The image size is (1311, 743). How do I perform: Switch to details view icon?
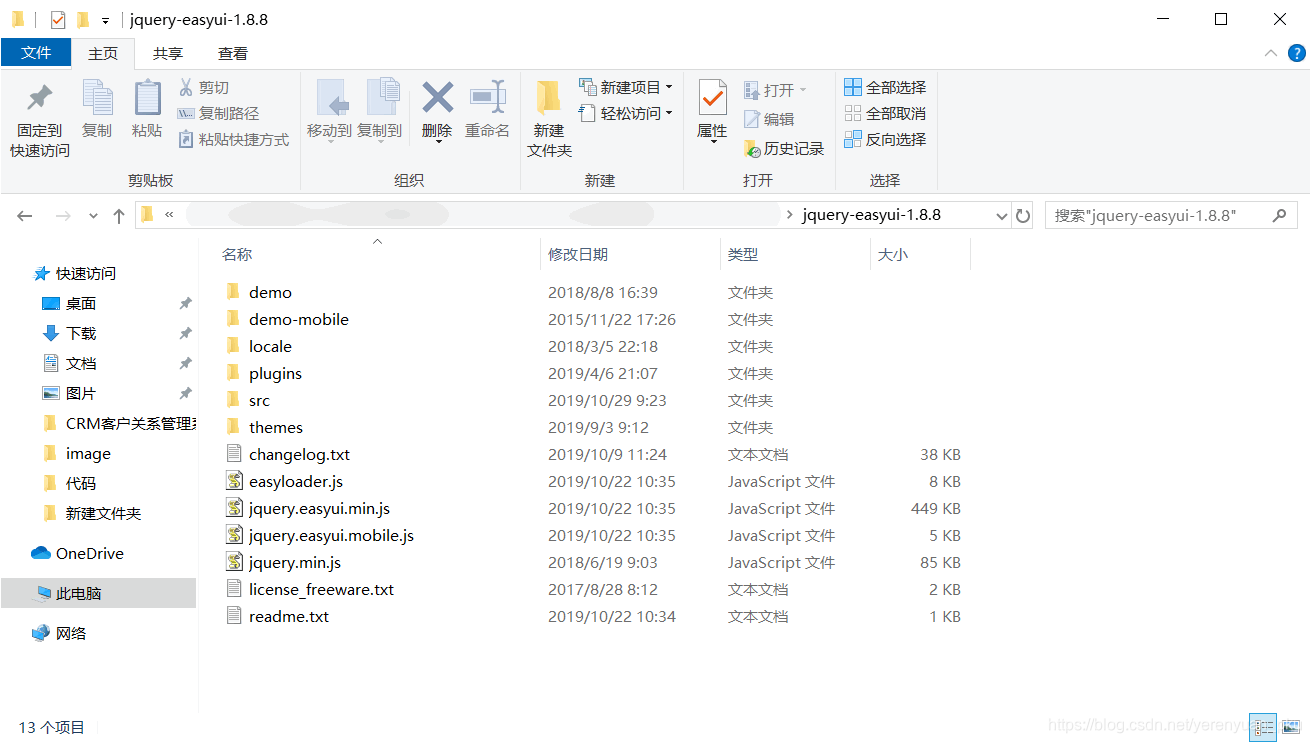click(x=1264, y=728)
